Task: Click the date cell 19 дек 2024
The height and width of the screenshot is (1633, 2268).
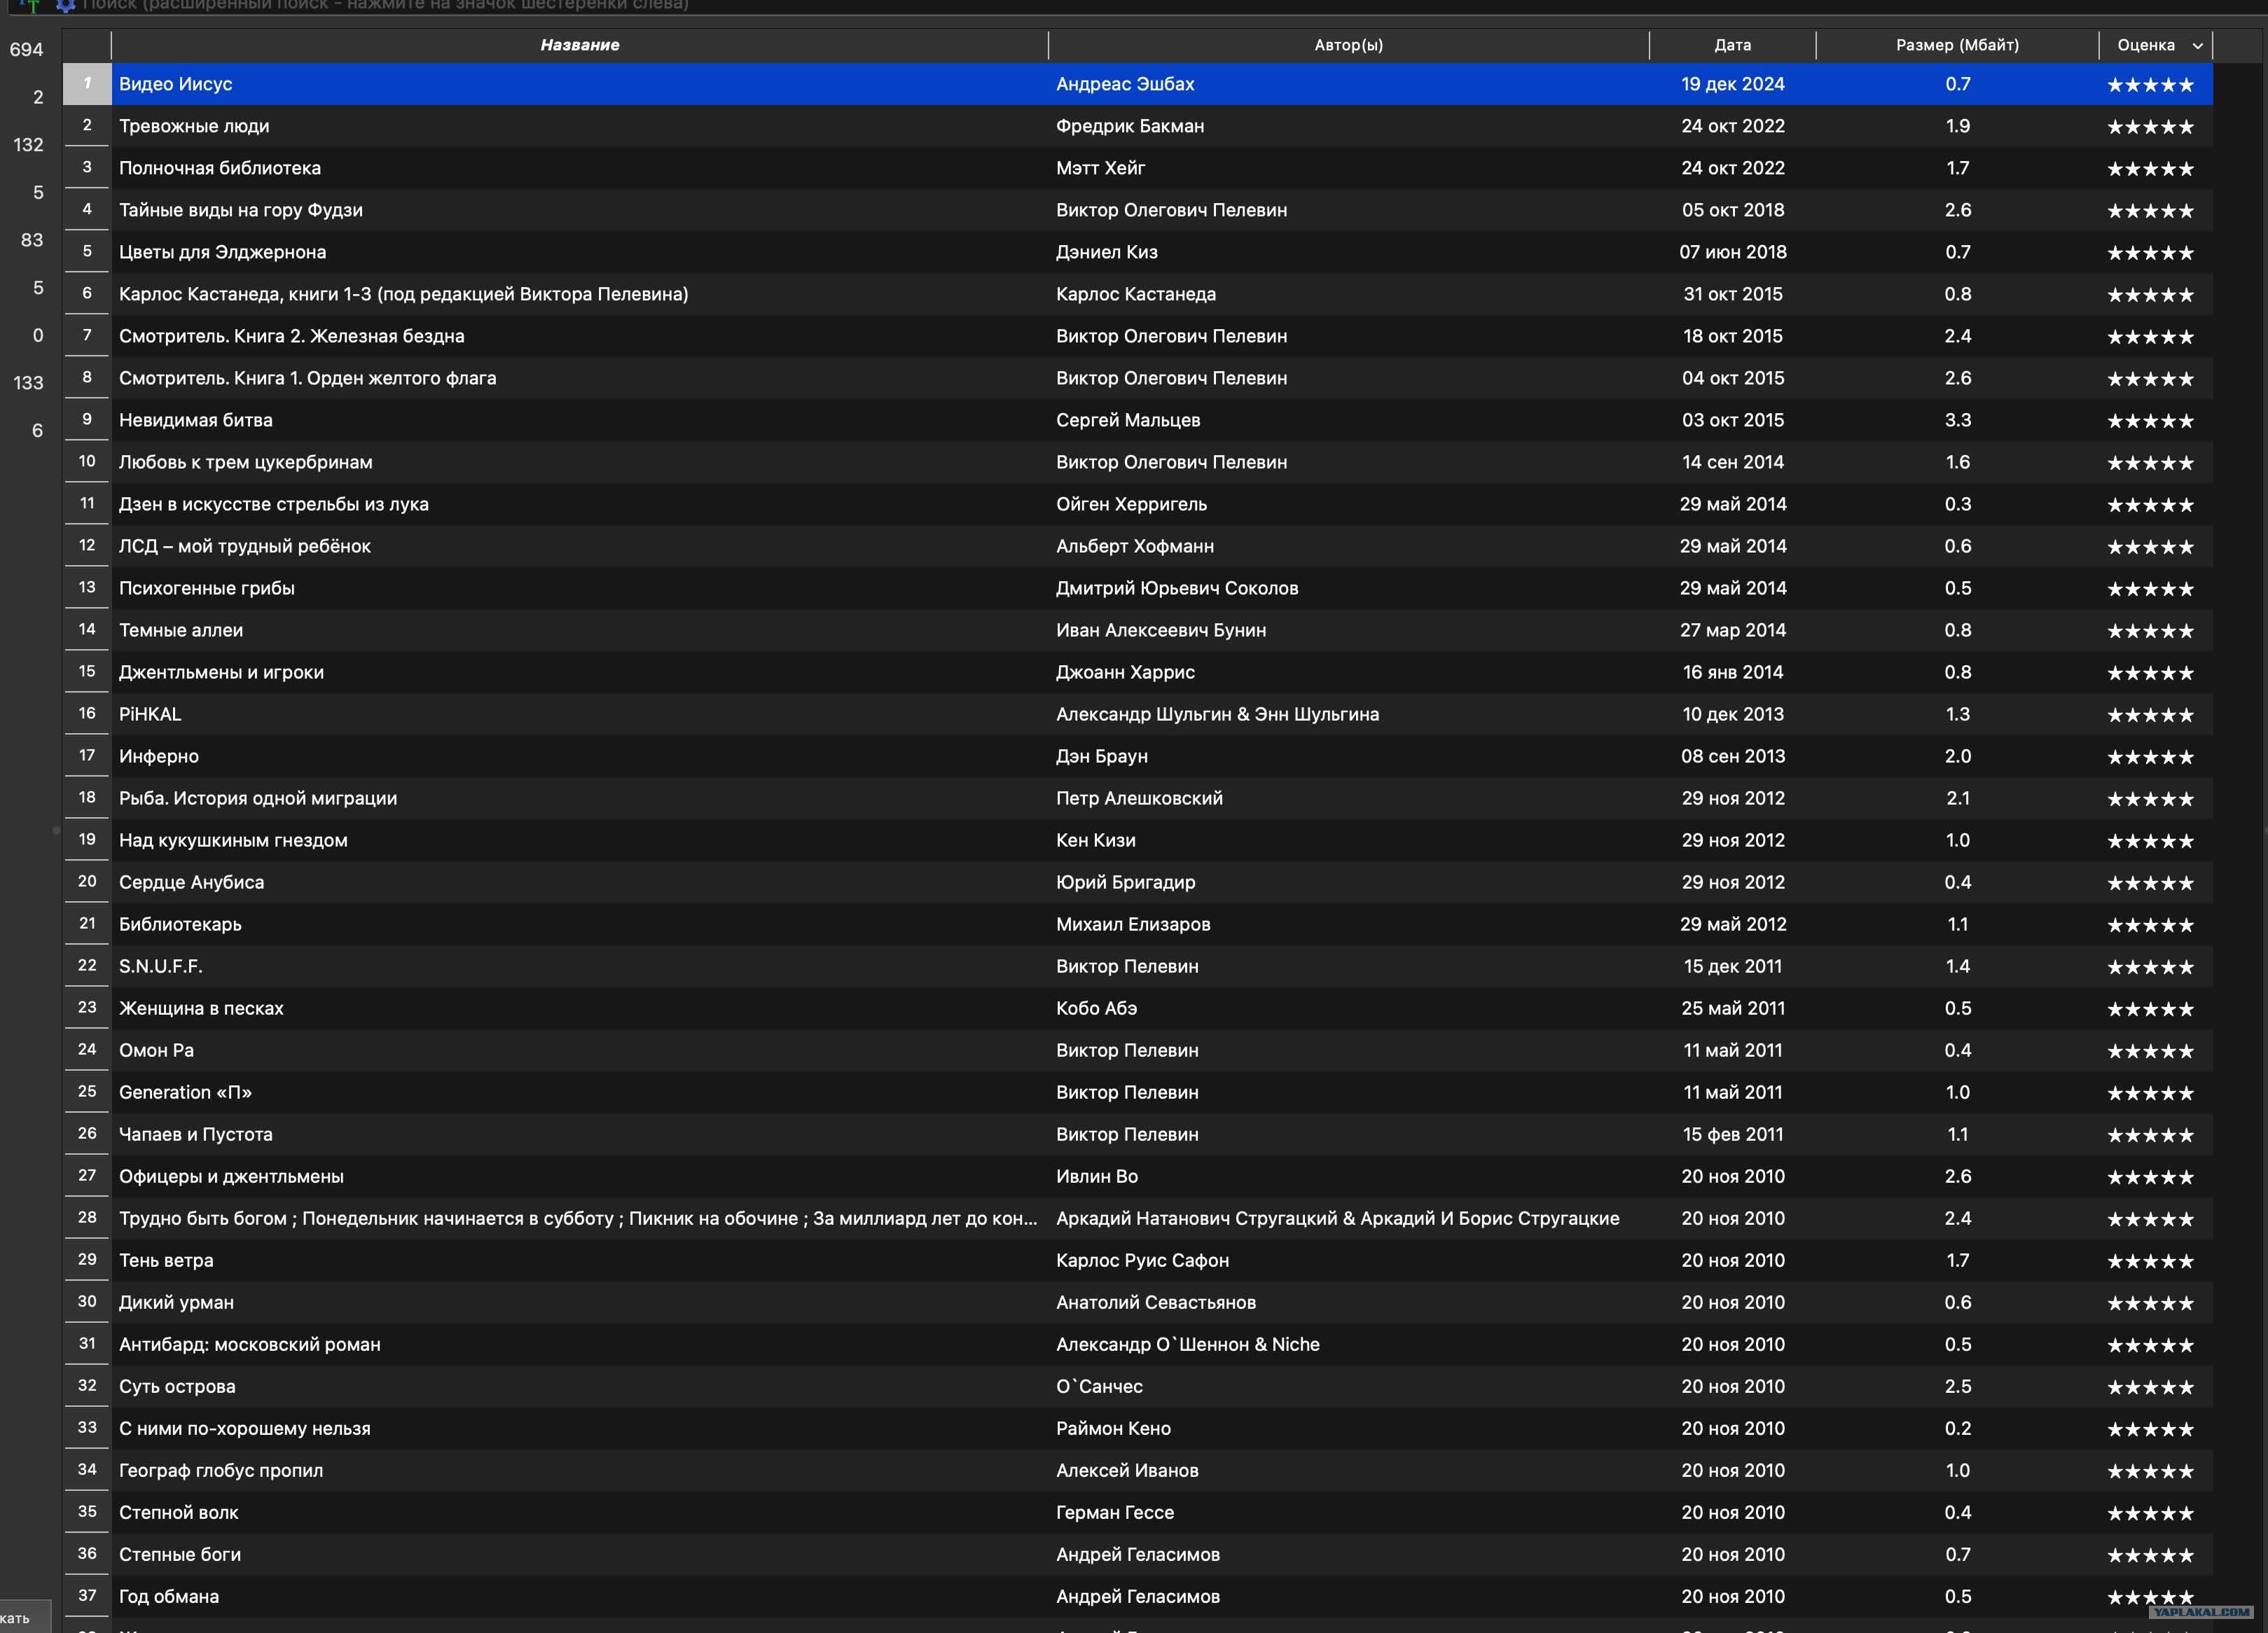Action: point(1732,84)
